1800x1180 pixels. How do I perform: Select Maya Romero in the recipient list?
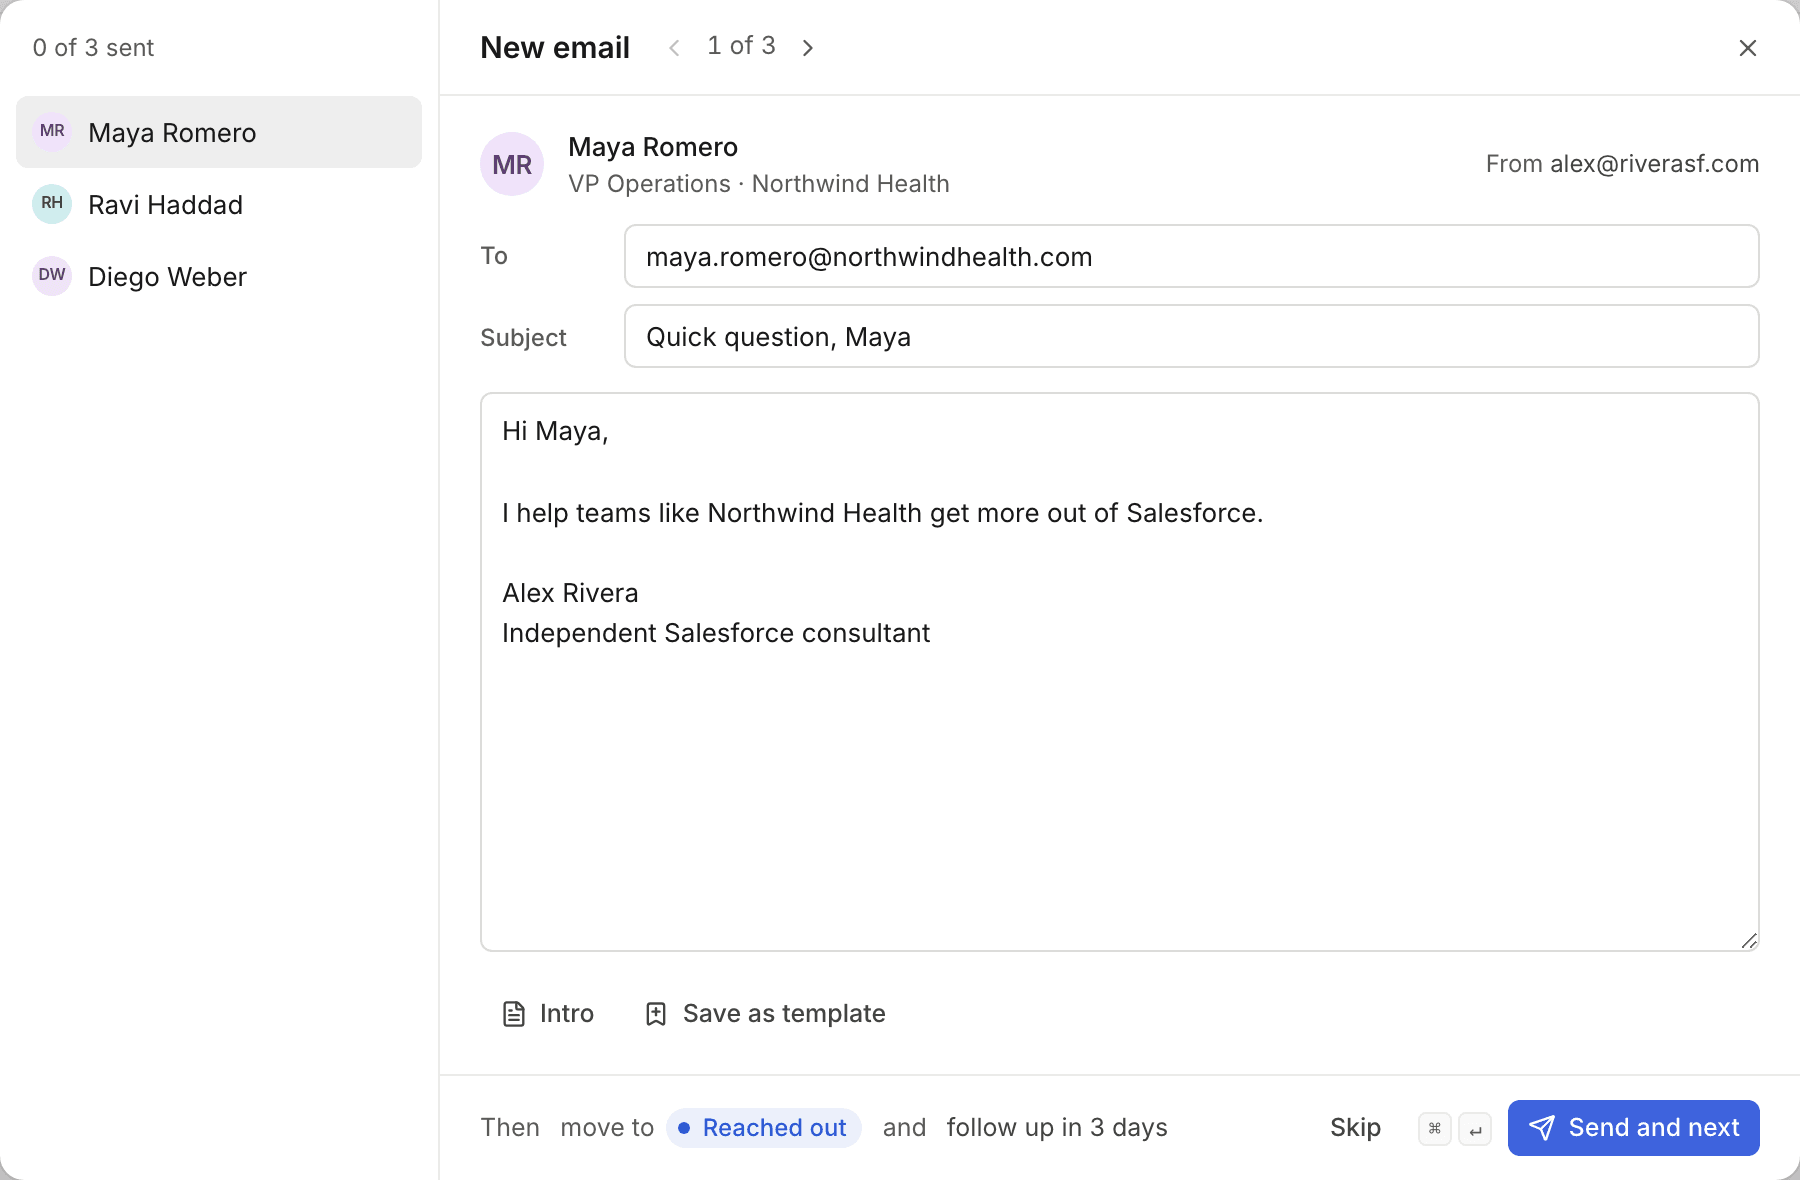(219, 132)
